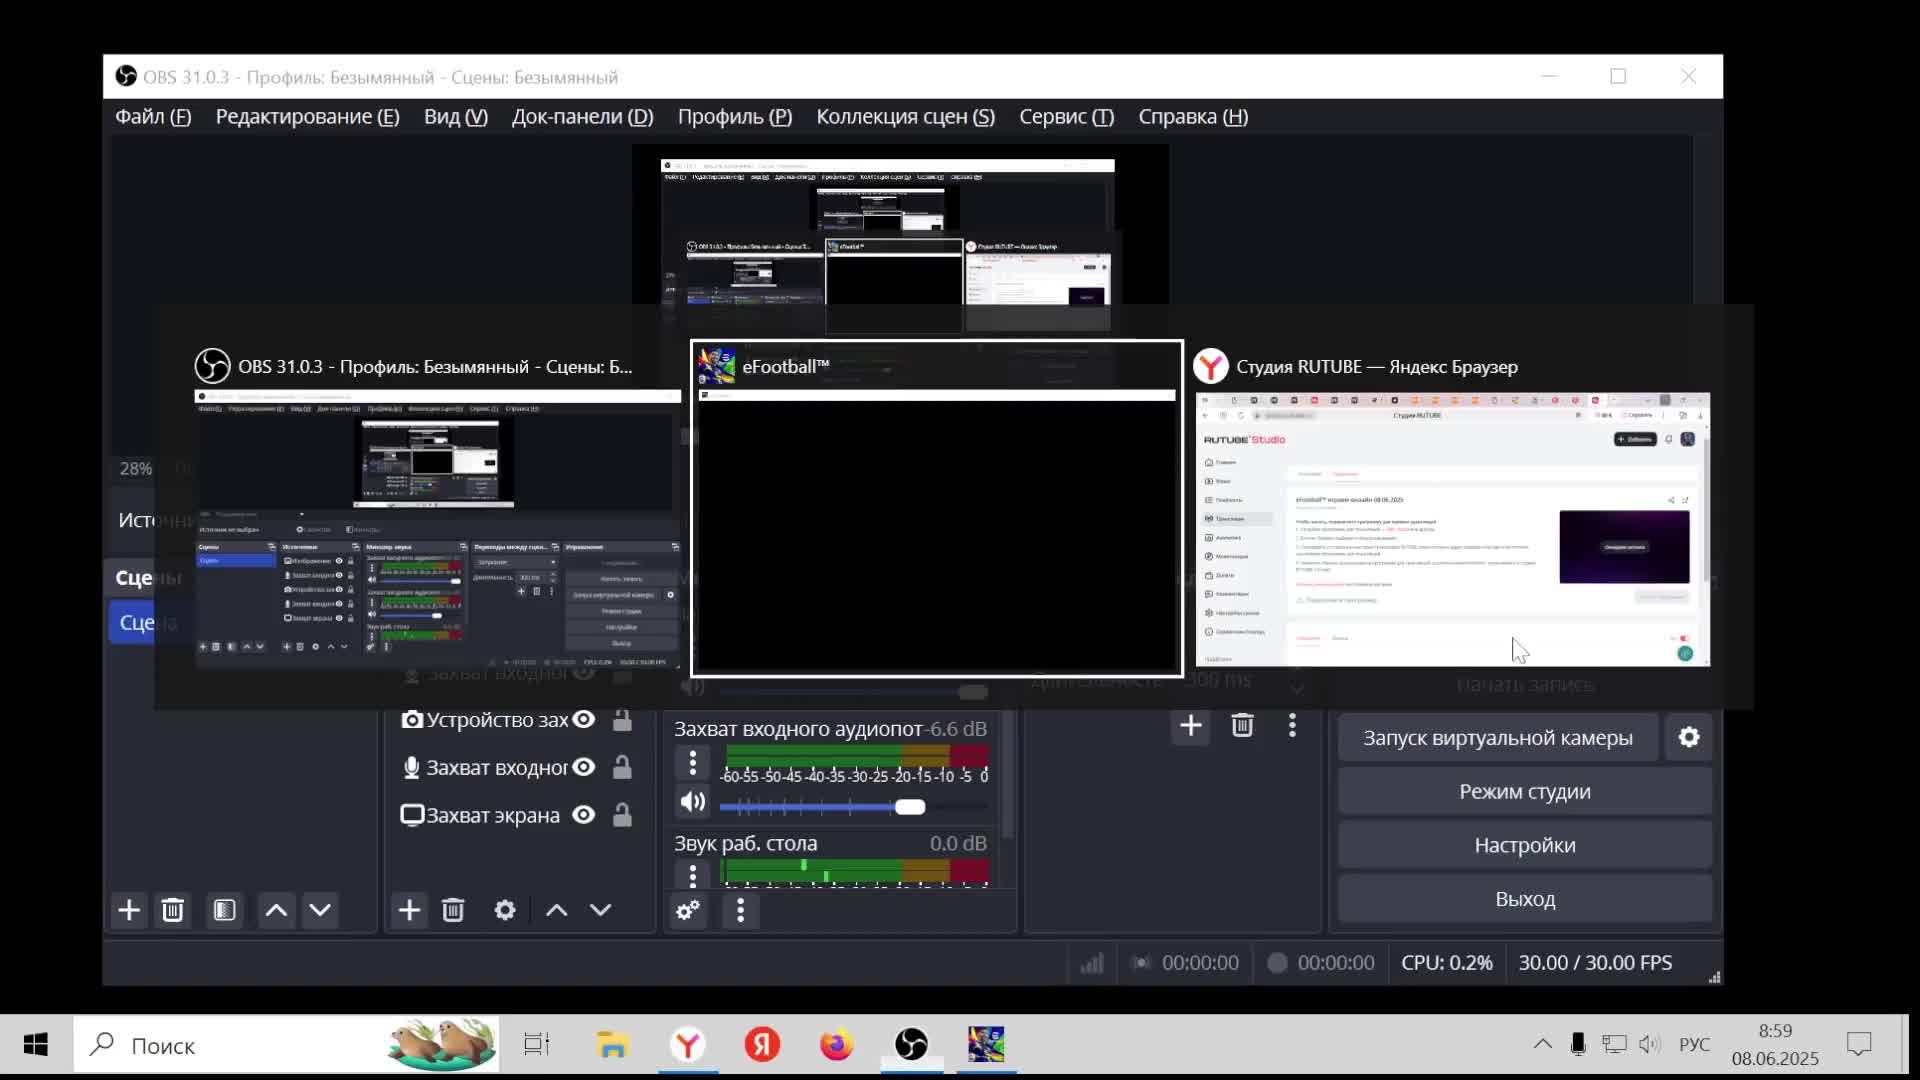Image resolution: width=1920 pixels, height=1080 pixels.
Task: Move the source up
Action: (x=556, y=910)
